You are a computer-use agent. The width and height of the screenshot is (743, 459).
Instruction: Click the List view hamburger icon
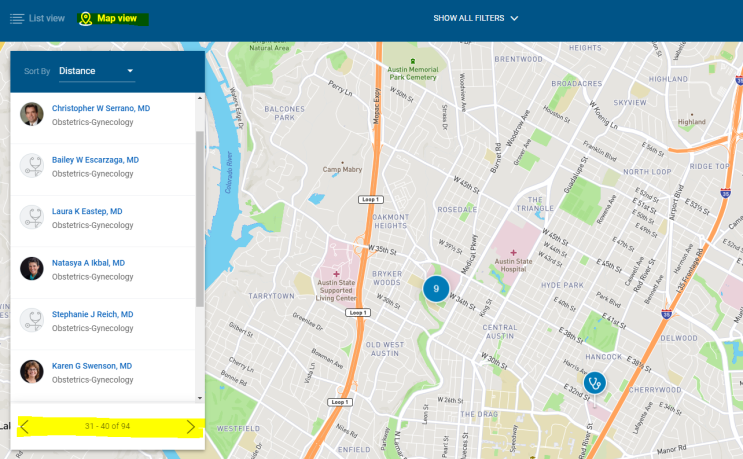click(x=17, y=19)
